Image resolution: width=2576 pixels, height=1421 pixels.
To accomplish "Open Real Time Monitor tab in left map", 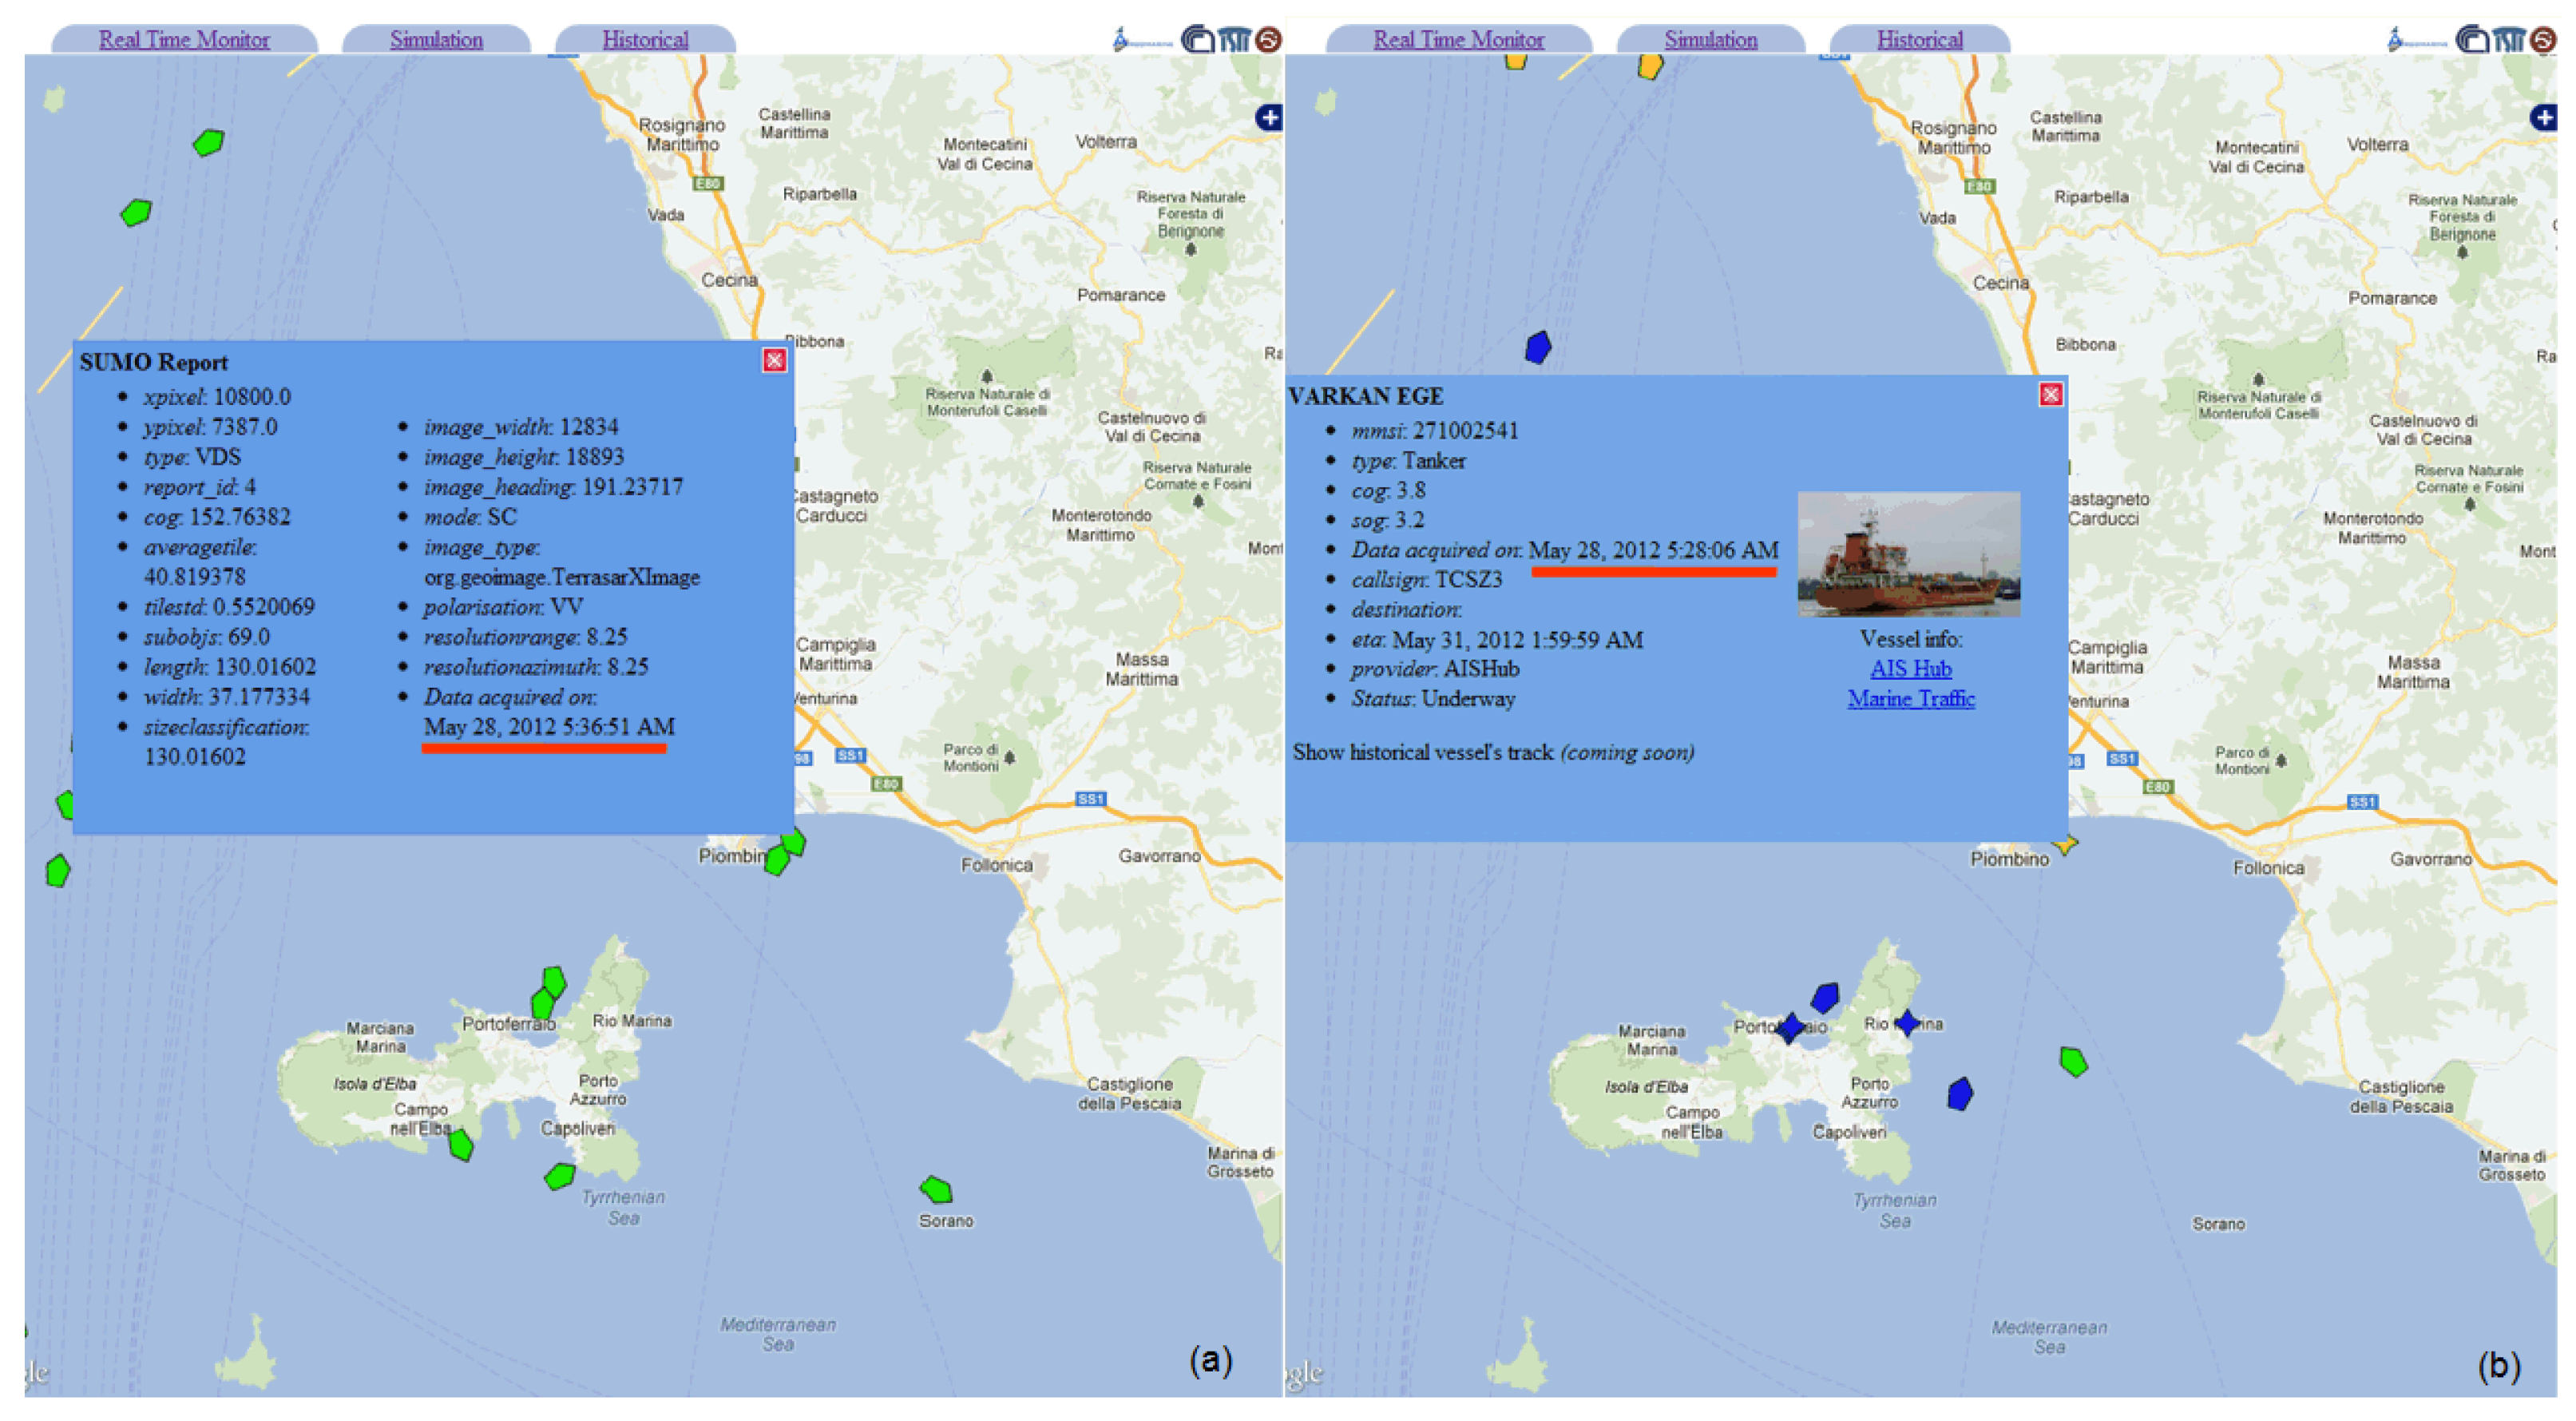I will coord(184,40).
